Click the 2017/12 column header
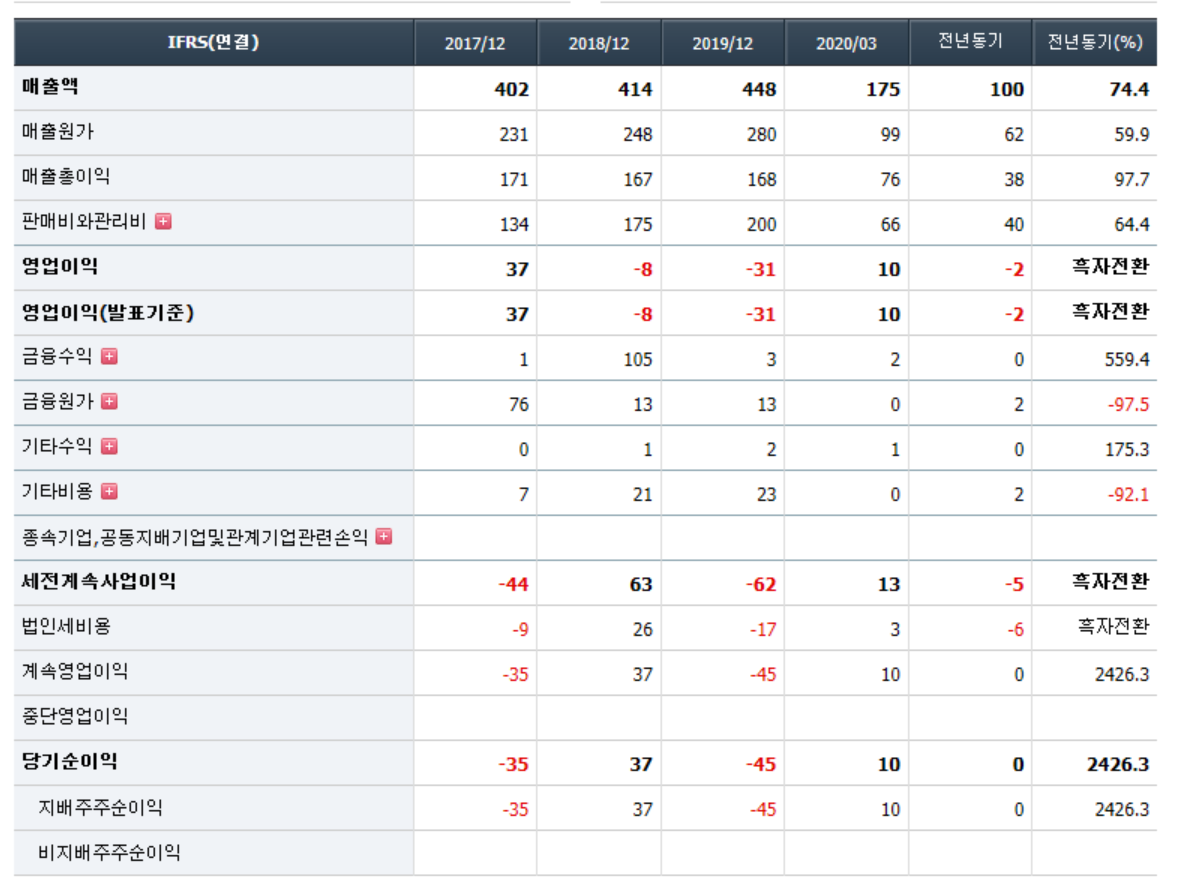The image size is (1179, 891). click(x=475, y=43)
